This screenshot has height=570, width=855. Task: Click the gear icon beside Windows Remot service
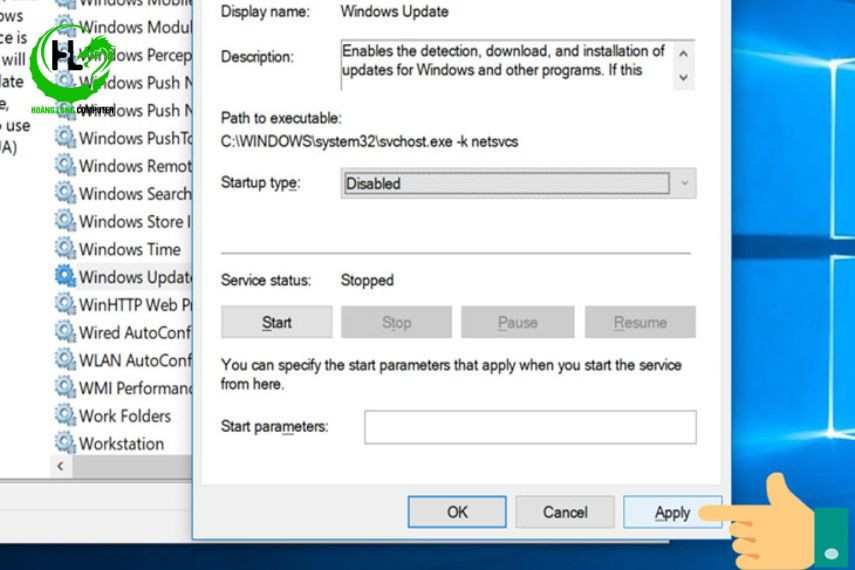click(65, 165)
